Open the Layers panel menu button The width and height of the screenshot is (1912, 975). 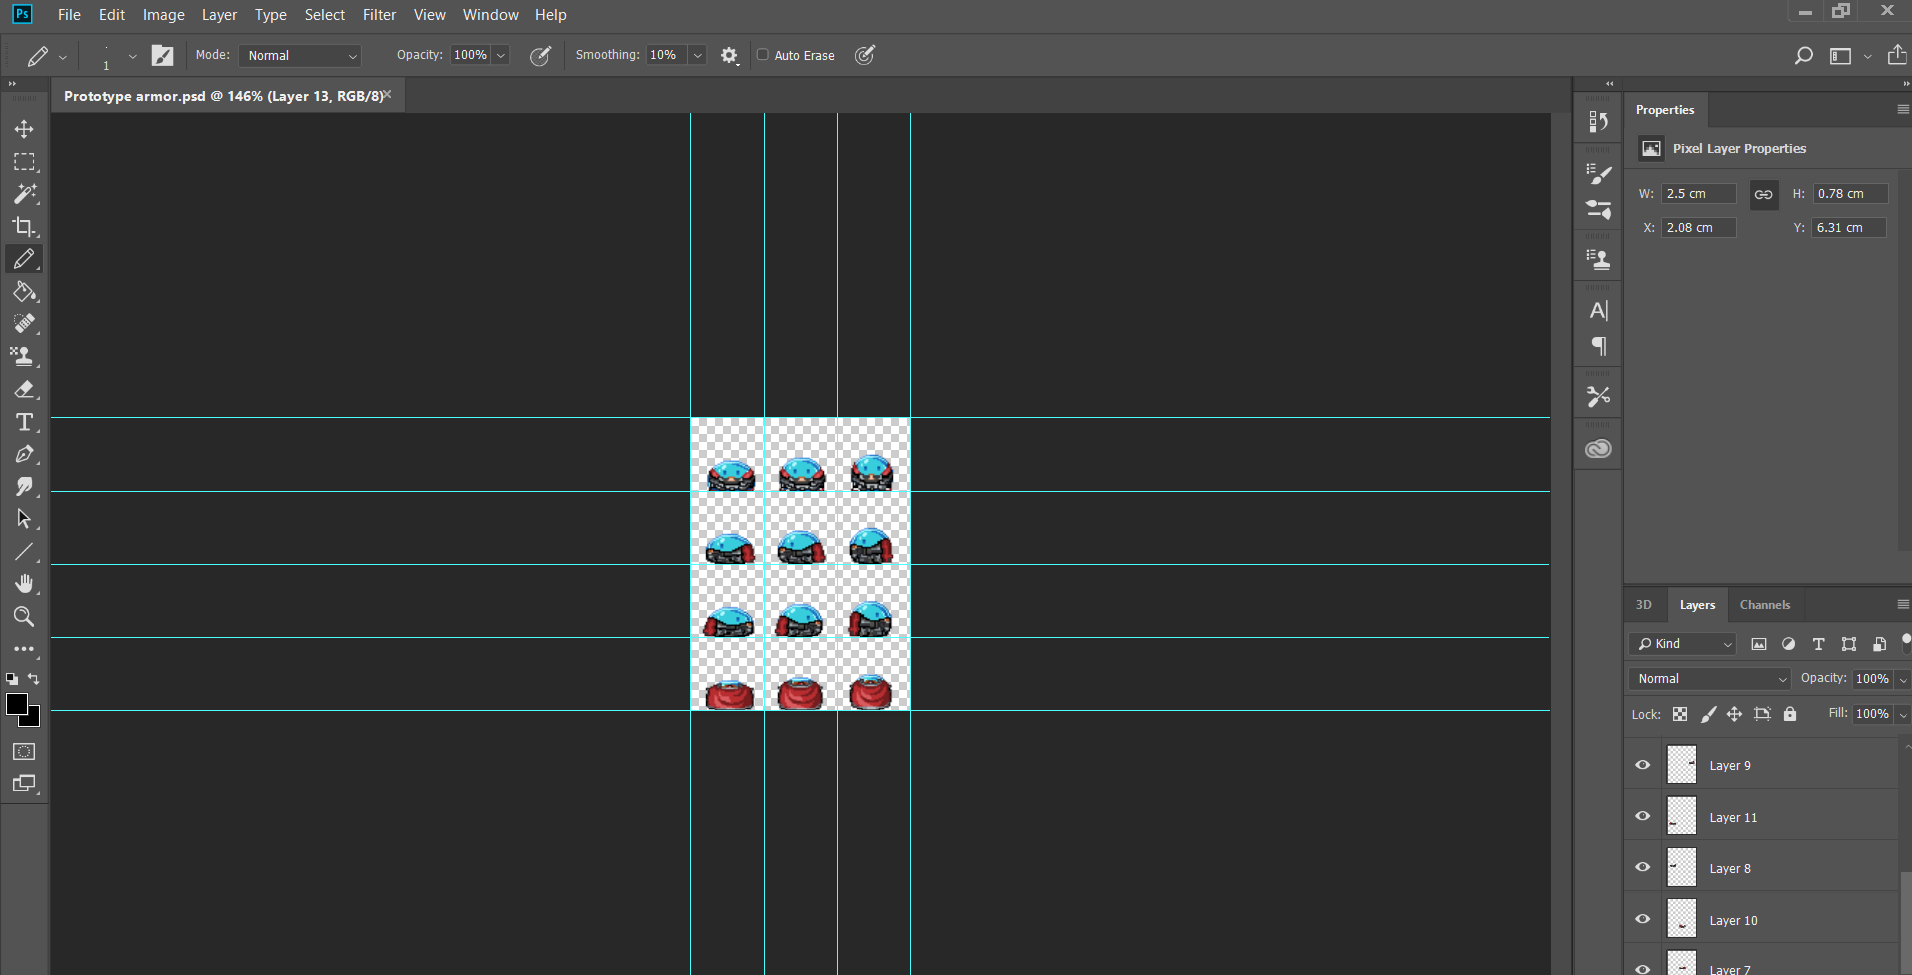click(x=1902, y=605)
